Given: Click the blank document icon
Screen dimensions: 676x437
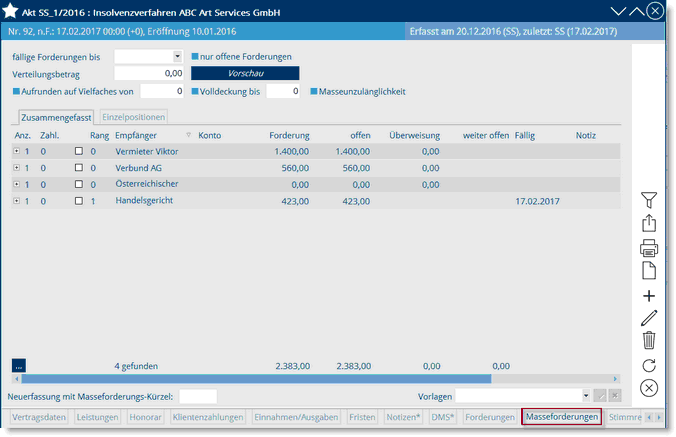Looking at the screenshot, I should (649, 271).
